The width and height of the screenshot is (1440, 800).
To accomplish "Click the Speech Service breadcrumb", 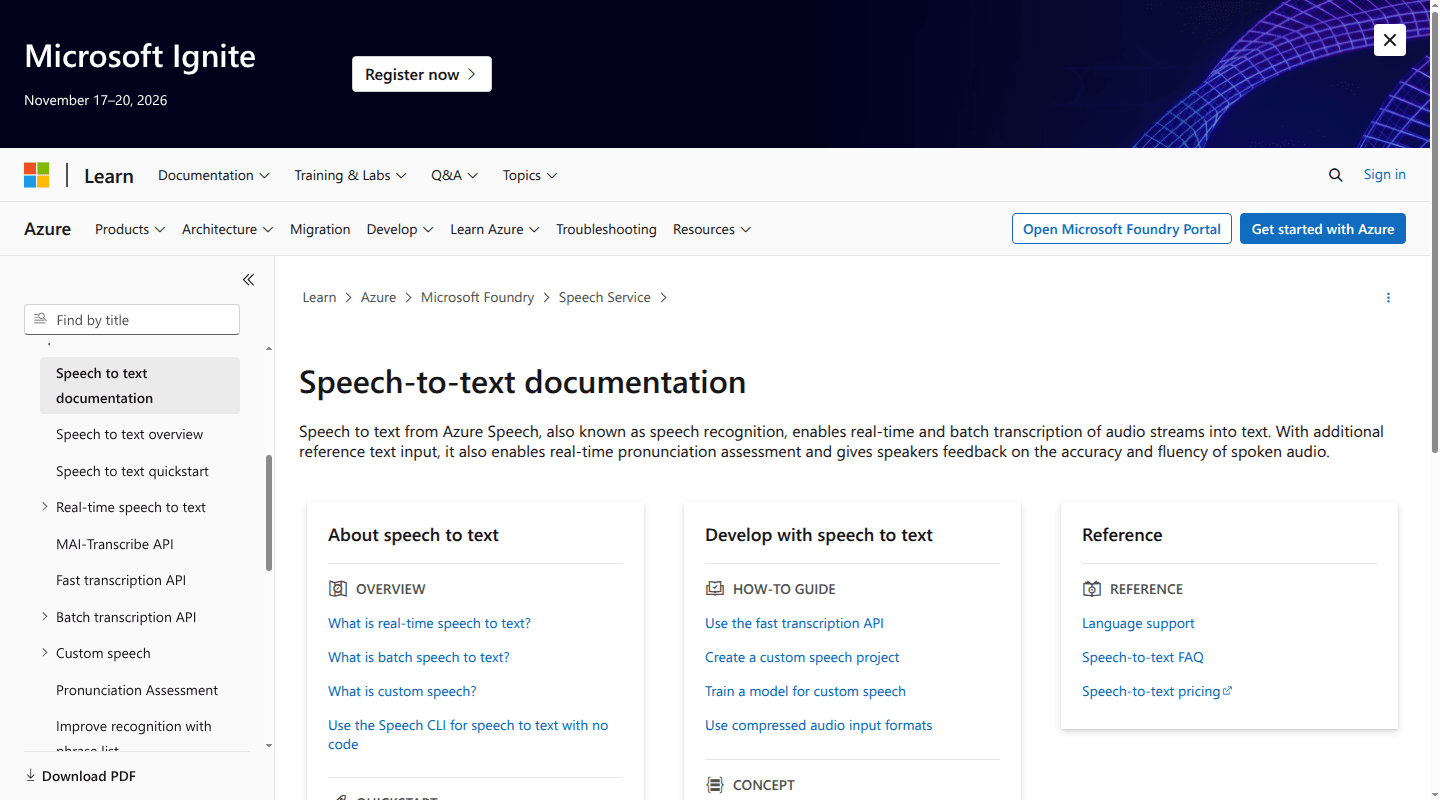I will (604, 297).
